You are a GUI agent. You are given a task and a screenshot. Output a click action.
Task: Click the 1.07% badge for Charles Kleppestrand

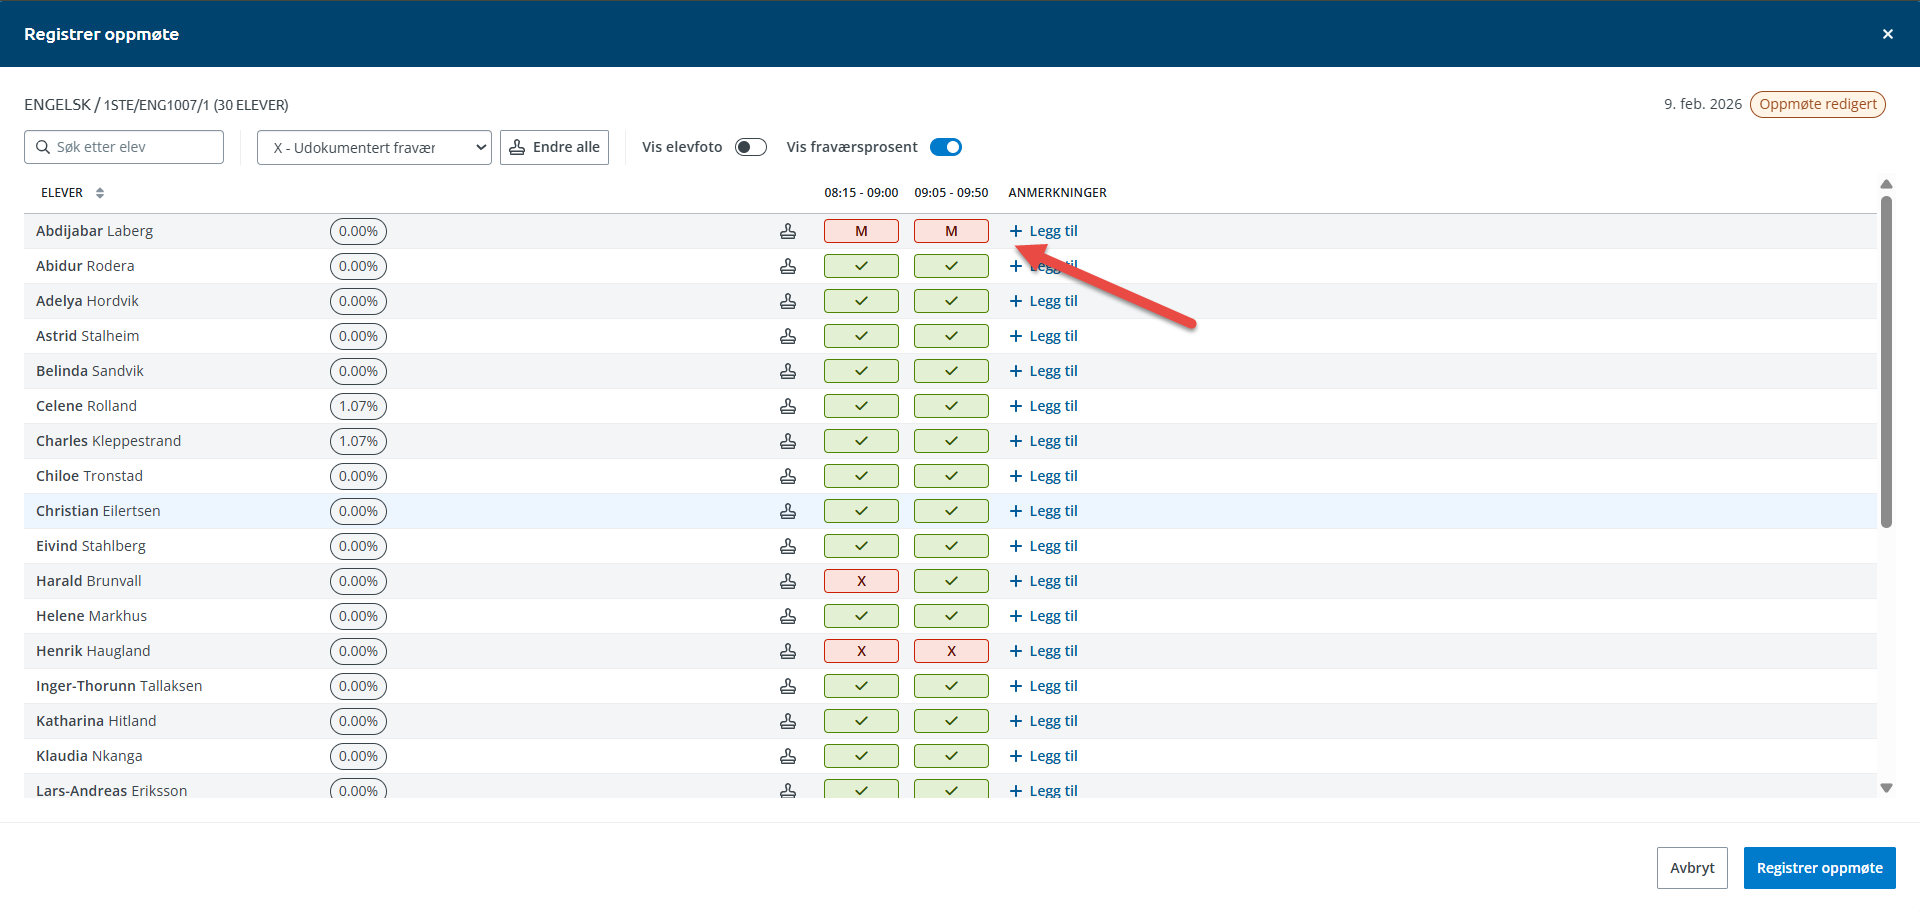point(358,441)
